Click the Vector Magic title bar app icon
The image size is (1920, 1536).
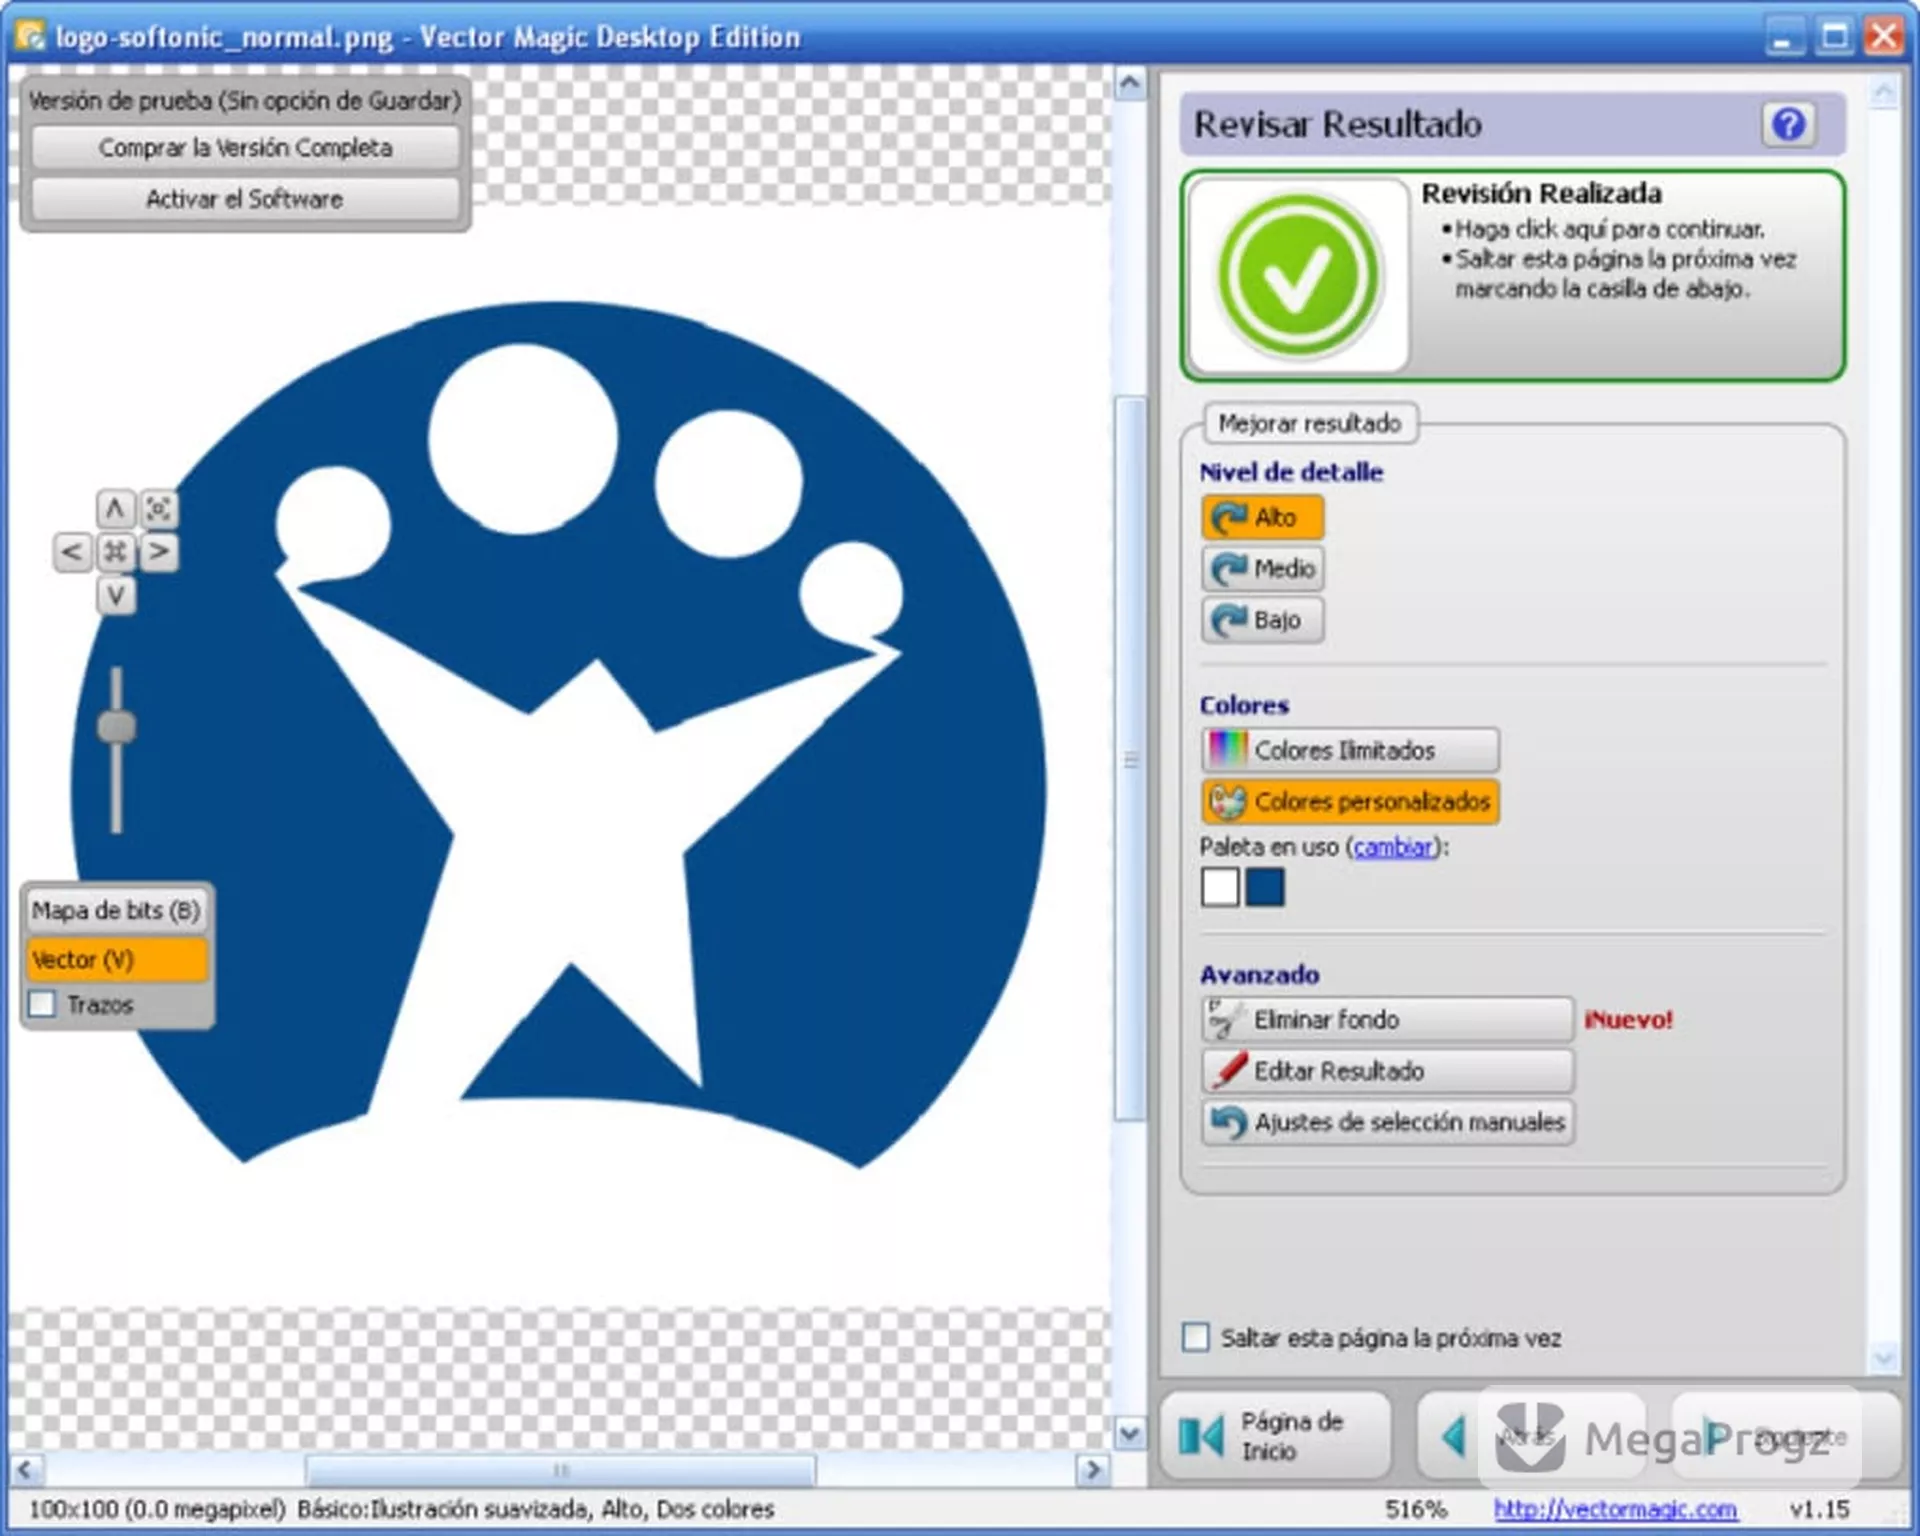point(31,36)
